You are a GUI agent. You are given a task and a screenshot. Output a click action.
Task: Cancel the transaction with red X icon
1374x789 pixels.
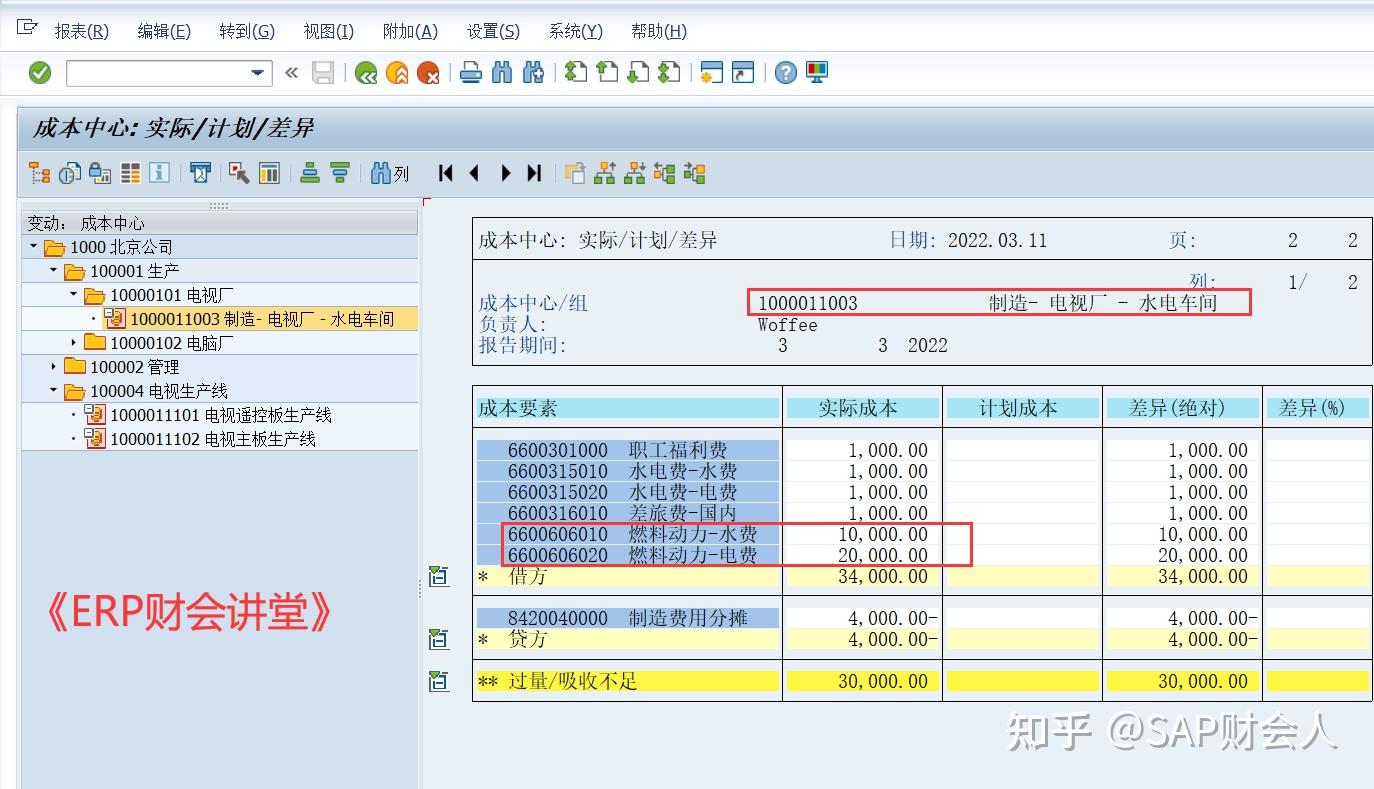coord(427,72)
